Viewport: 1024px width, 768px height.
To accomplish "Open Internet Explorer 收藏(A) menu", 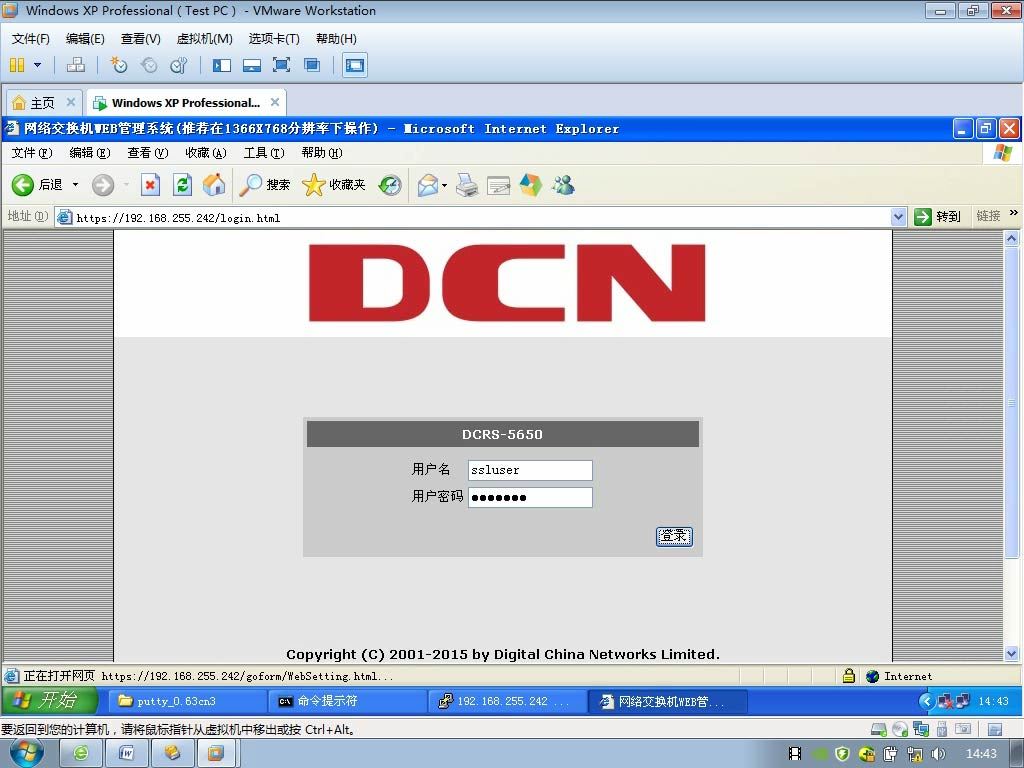I will click(x=206, y=153).
